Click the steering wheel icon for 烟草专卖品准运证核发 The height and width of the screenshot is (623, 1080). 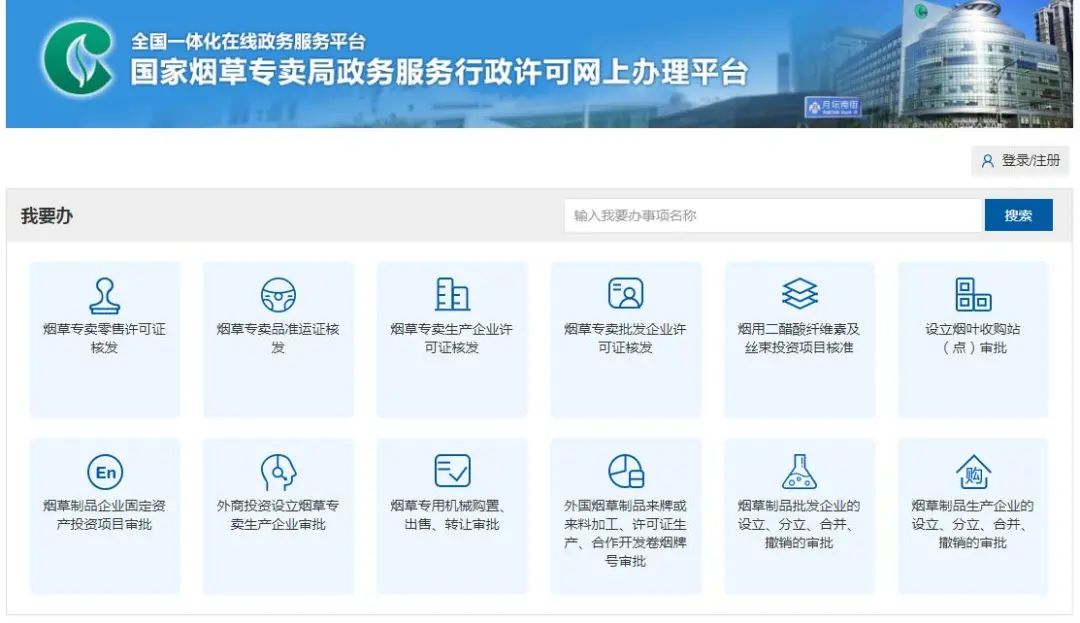pyautogui.click(x=278, y=295)
